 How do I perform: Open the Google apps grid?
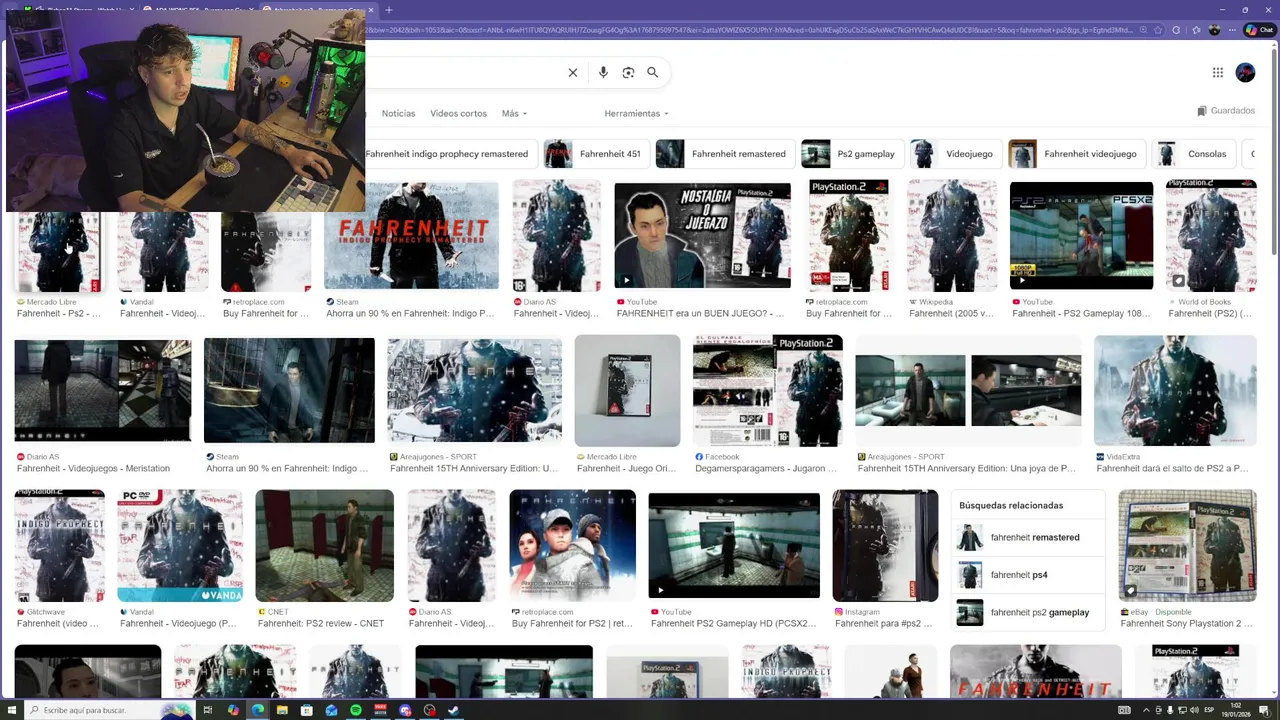(1218, 72)
